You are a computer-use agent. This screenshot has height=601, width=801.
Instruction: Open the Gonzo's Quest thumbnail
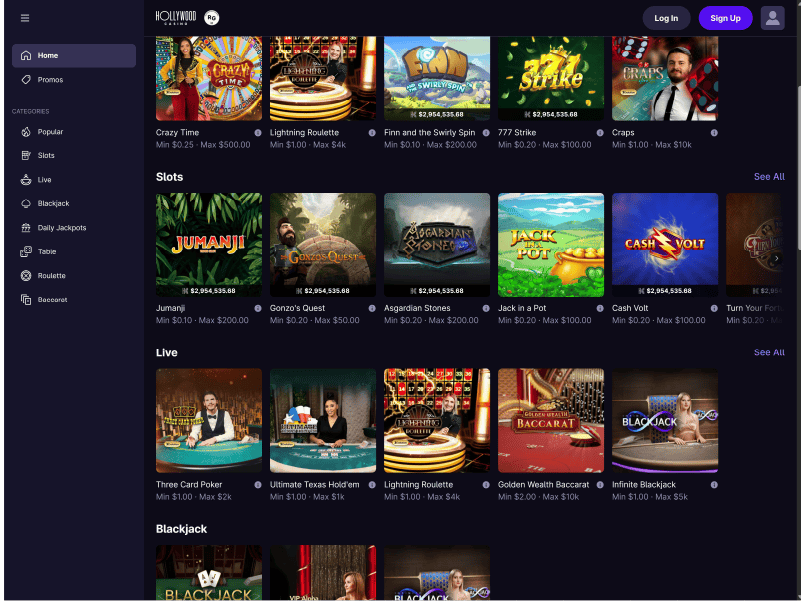coord(323,245)
